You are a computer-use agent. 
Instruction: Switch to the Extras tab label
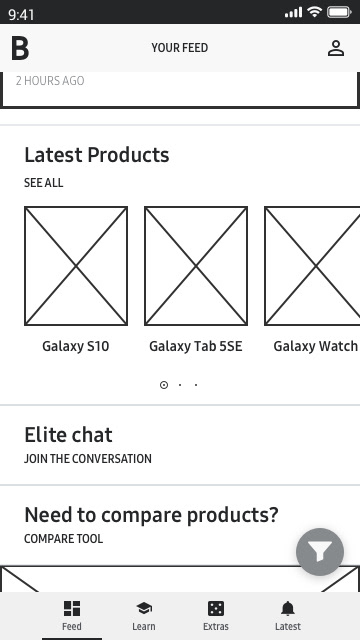[x=216, y=626]
